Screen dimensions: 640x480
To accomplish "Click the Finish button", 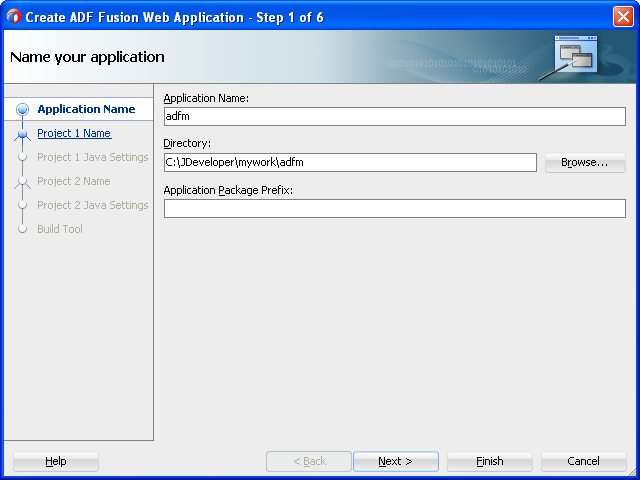I will point(490,461).
